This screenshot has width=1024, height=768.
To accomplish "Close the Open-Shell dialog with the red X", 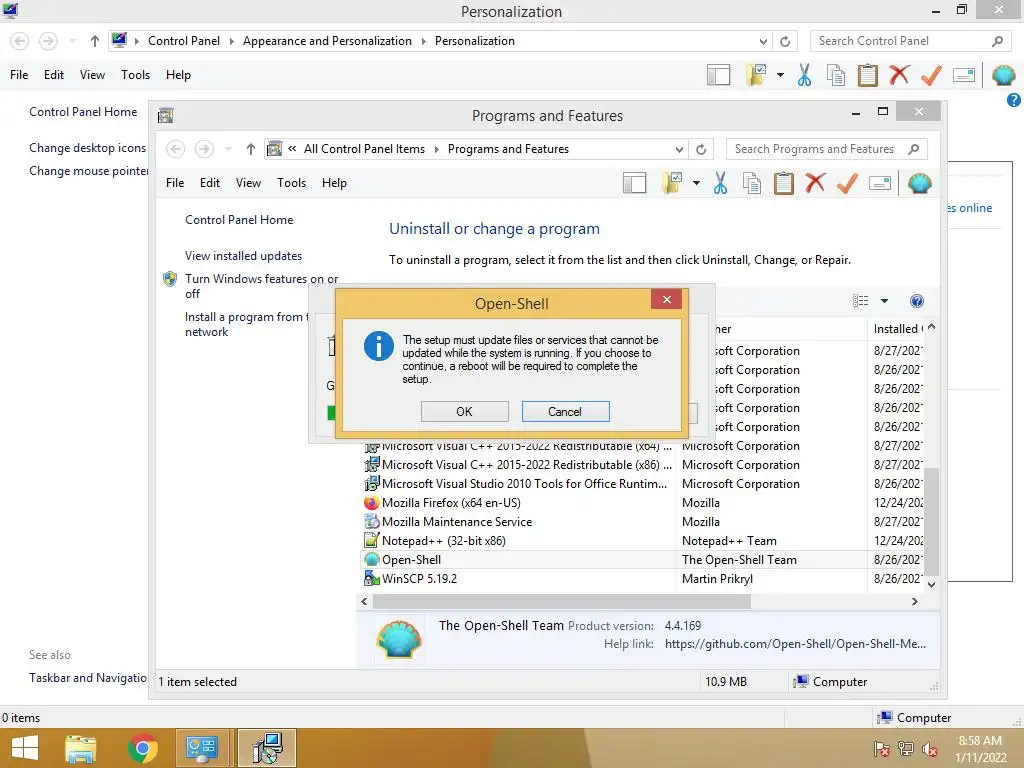I will [x=666, y=299].
